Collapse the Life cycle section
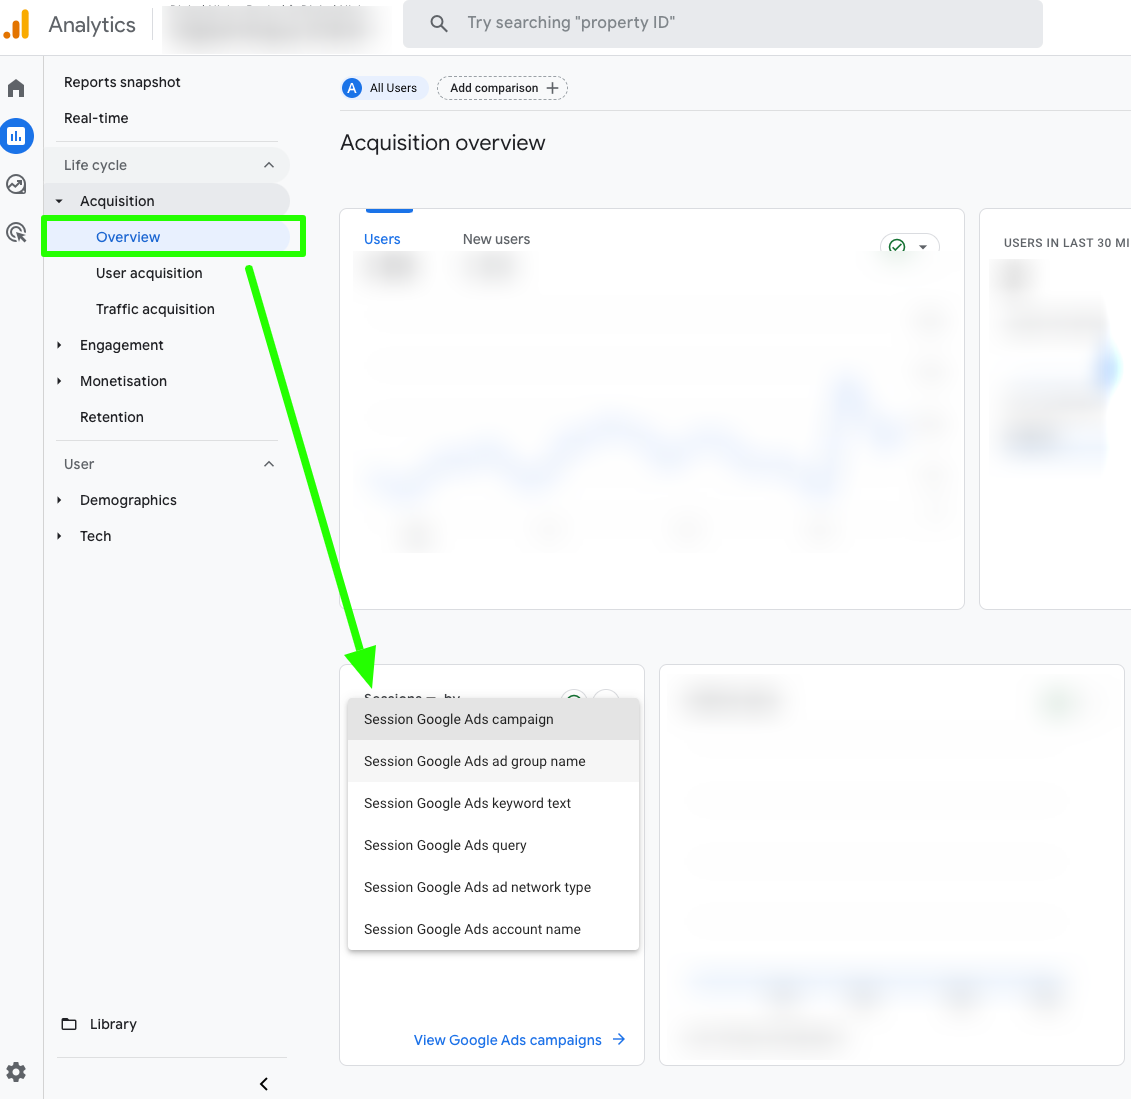Viewport: 1131px width, 1099px height. [268, 164]
